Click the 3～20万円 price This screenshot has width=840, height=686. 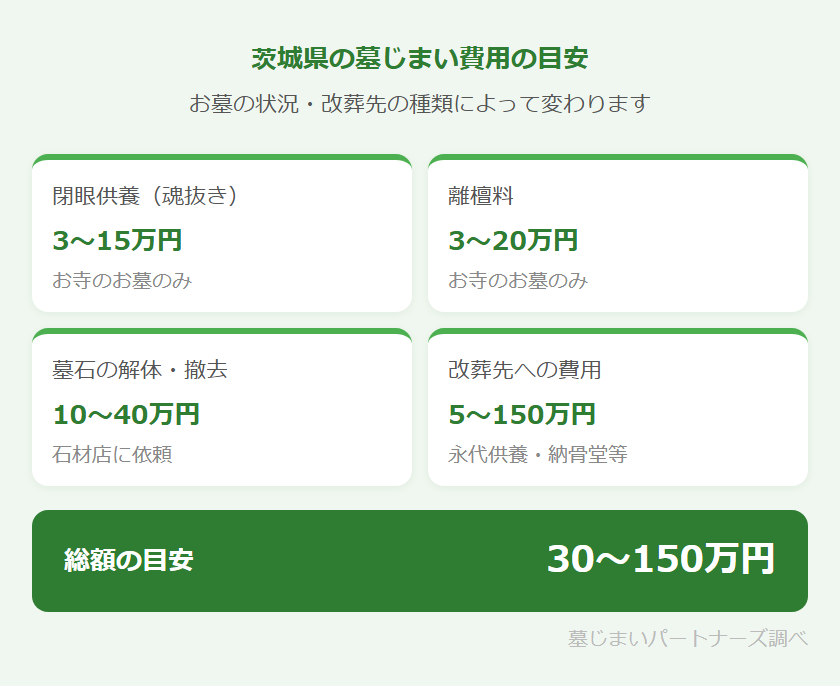coord(513,240)
